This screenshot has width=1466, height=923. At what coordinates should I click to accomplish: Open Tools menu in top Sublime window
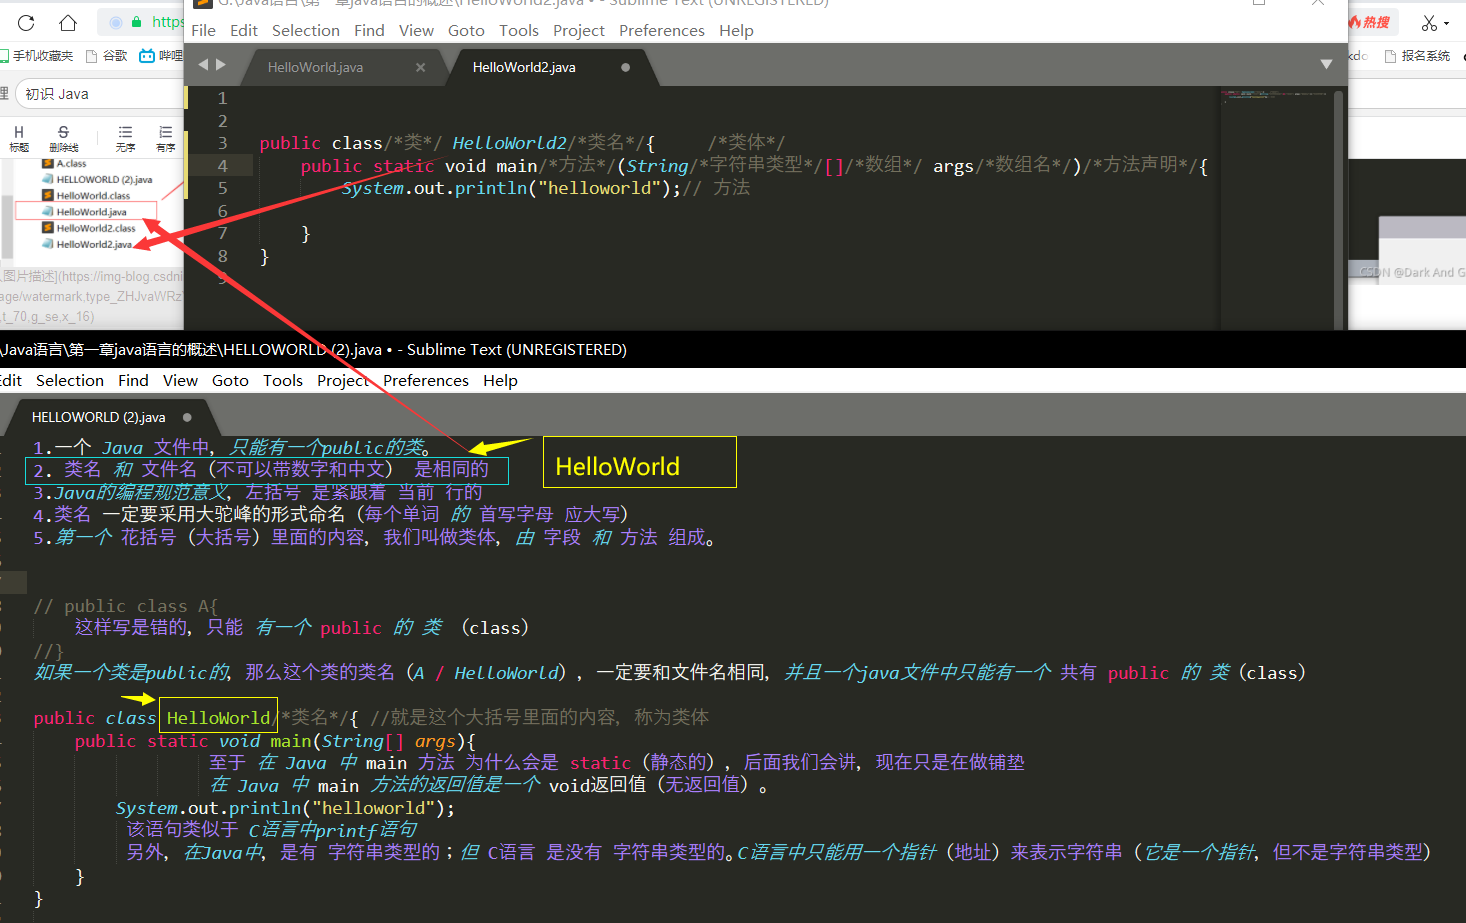tap(519, 31)
